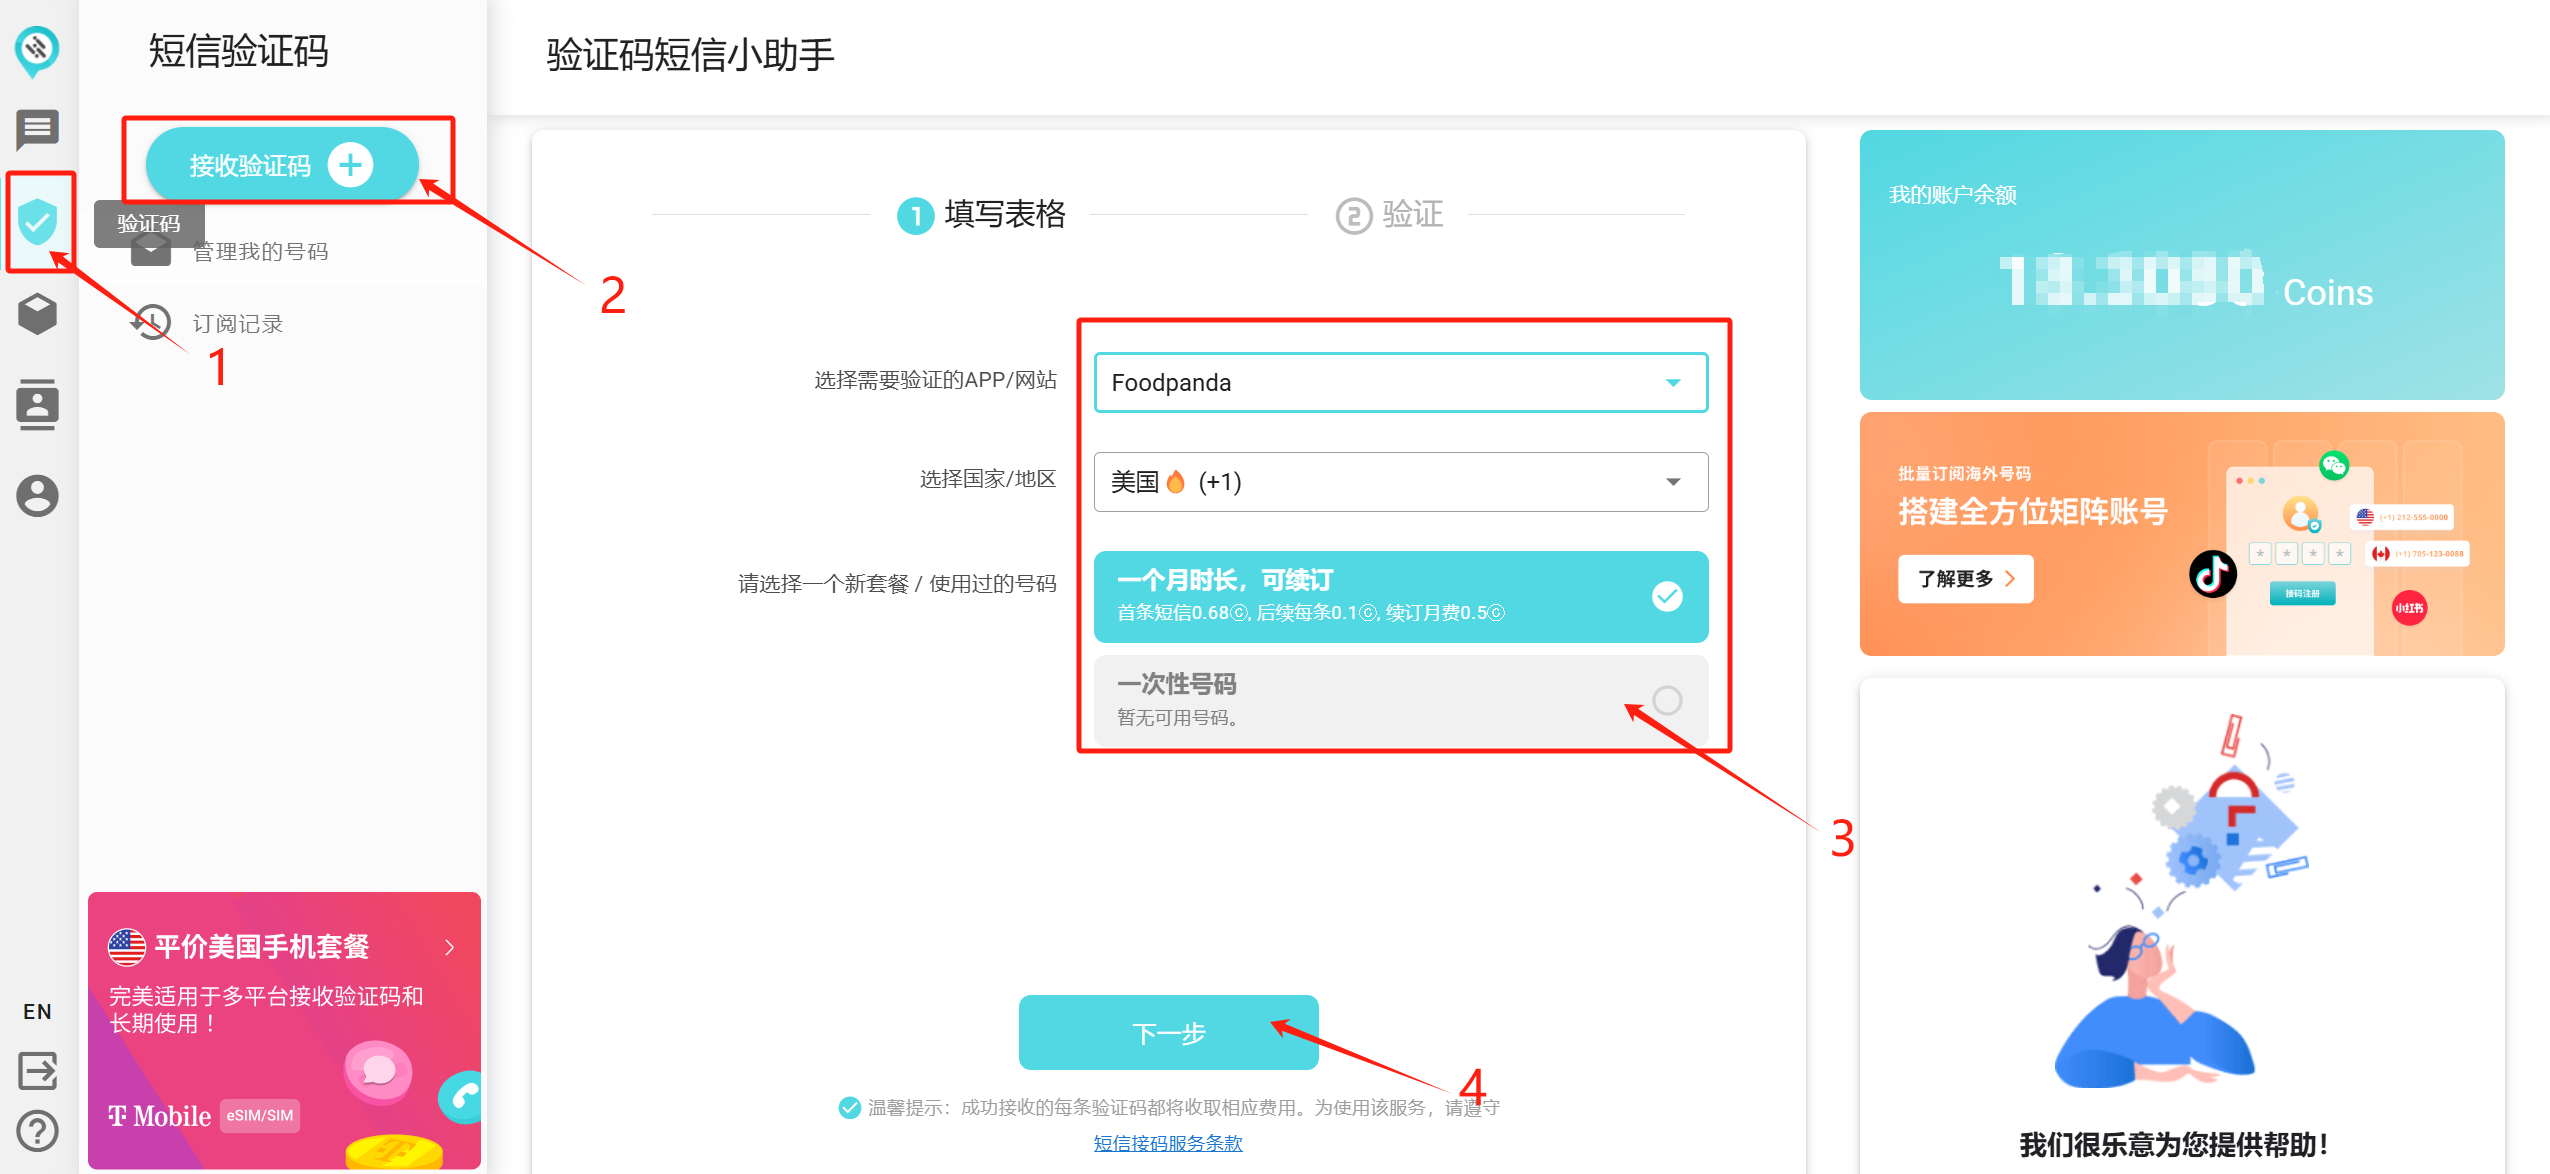2550x1174 pixels.
Task: Open the 平价美国手机套餐 promo banner
Action: (284, 1031)
